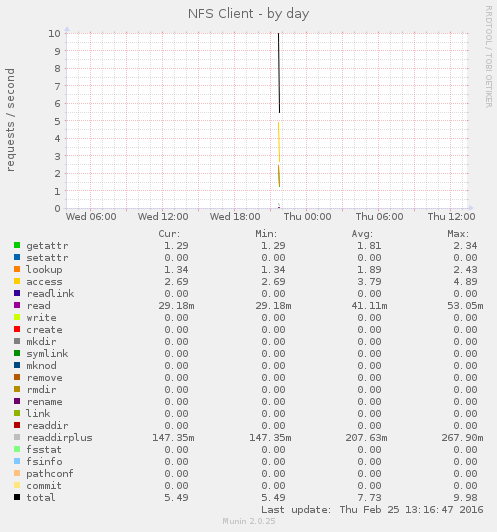497x532 pixels.
Task: Click the yellow access legend swatch
Action: coord(17,281)
